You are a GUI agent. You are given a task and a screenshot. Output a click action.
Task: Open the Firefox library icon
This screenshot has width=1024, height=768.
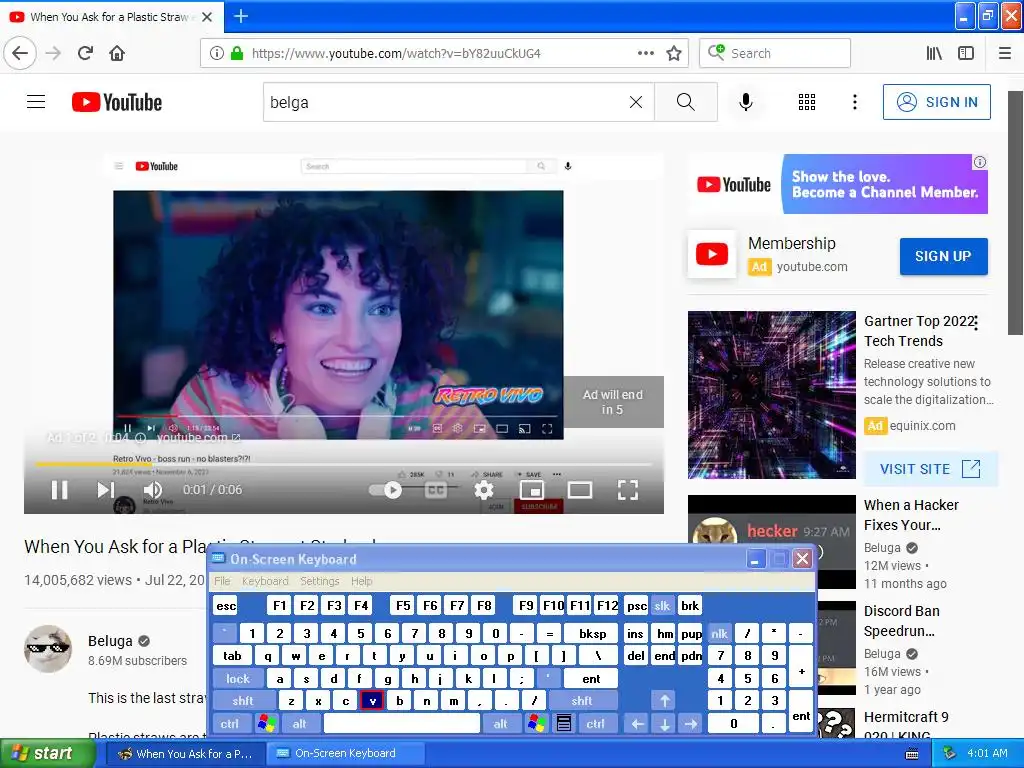tap(934, 53)
